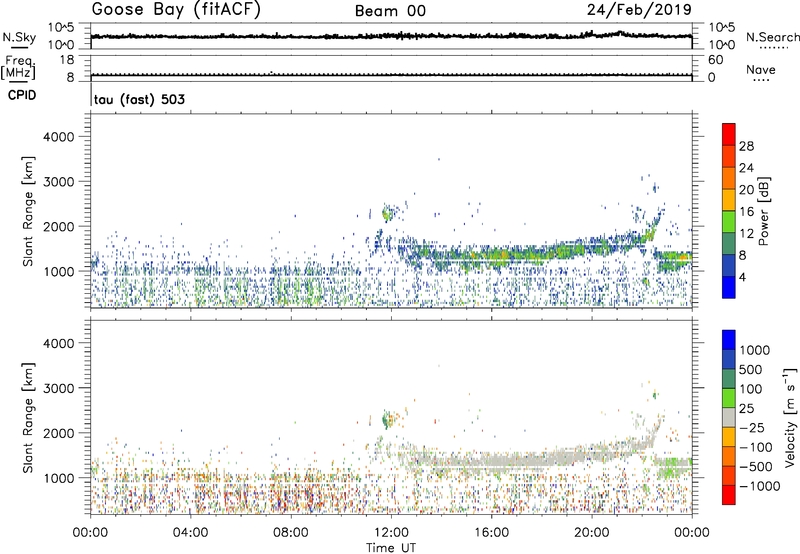Click the 'N.Sky' legend label
This screenshot has width=800, height=554.
click(x=19, y=37)
